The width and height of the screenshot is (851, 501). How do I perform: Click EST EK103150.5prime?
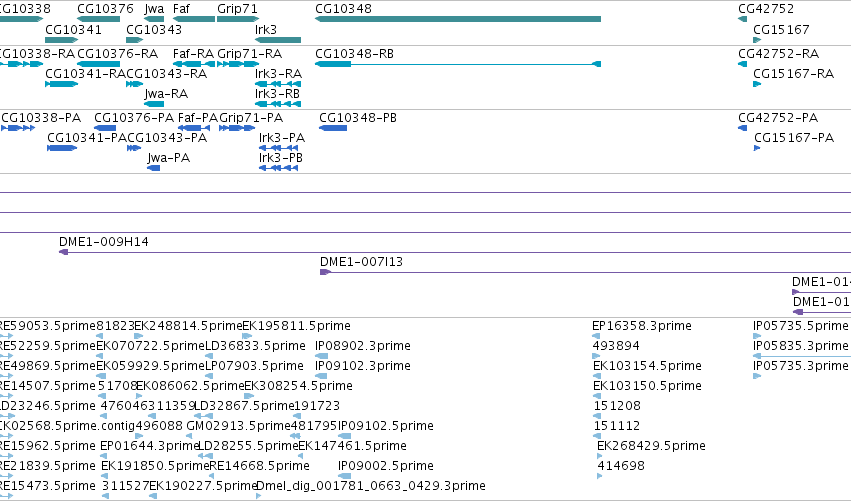point(647,386)
